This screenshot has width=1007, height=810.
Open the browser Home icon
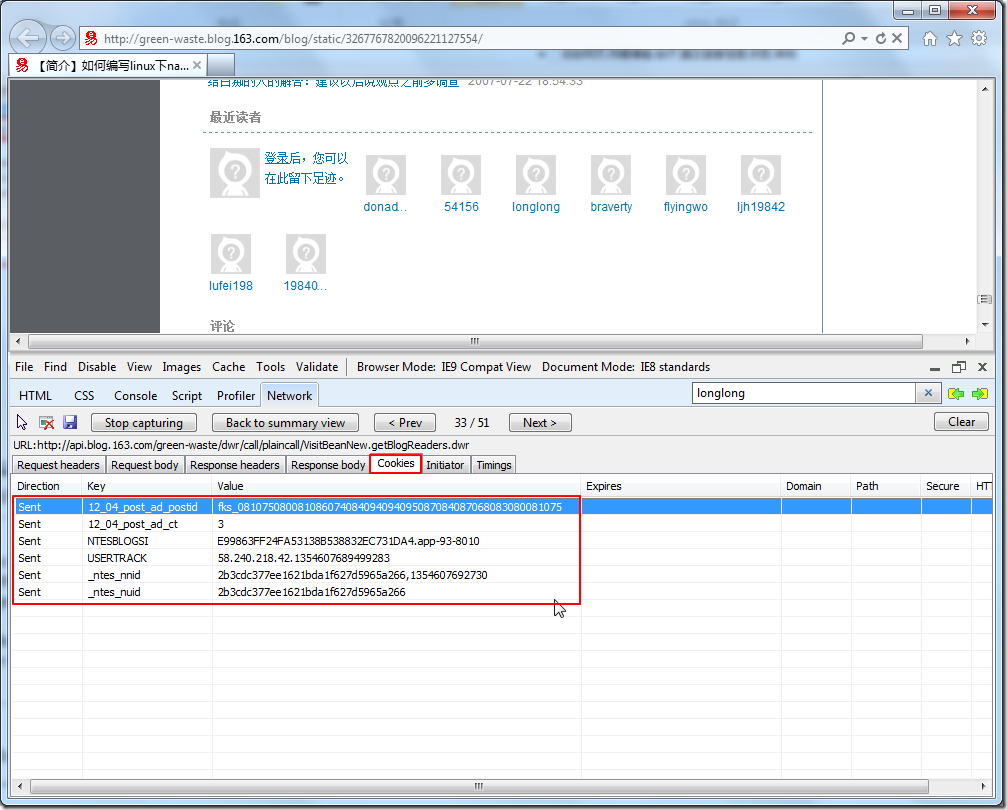point(929,39)
